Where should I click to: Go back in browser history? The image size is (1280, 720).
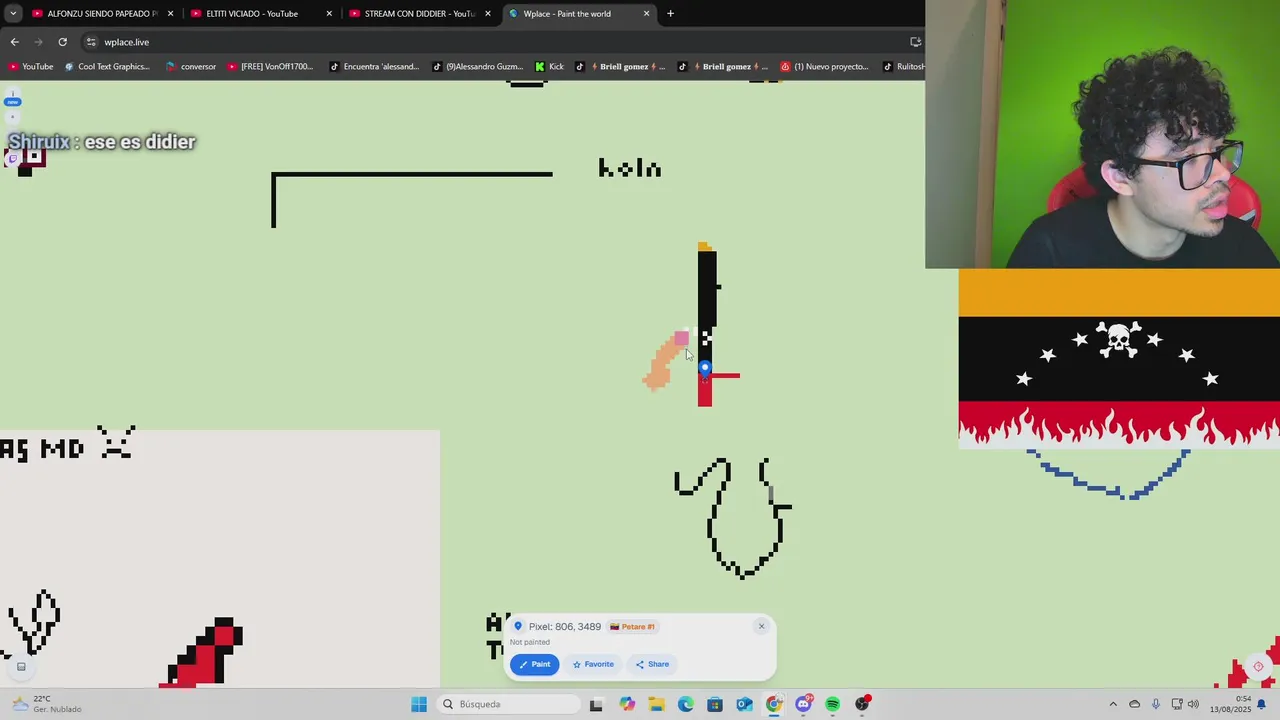click(x=14, y=42)
